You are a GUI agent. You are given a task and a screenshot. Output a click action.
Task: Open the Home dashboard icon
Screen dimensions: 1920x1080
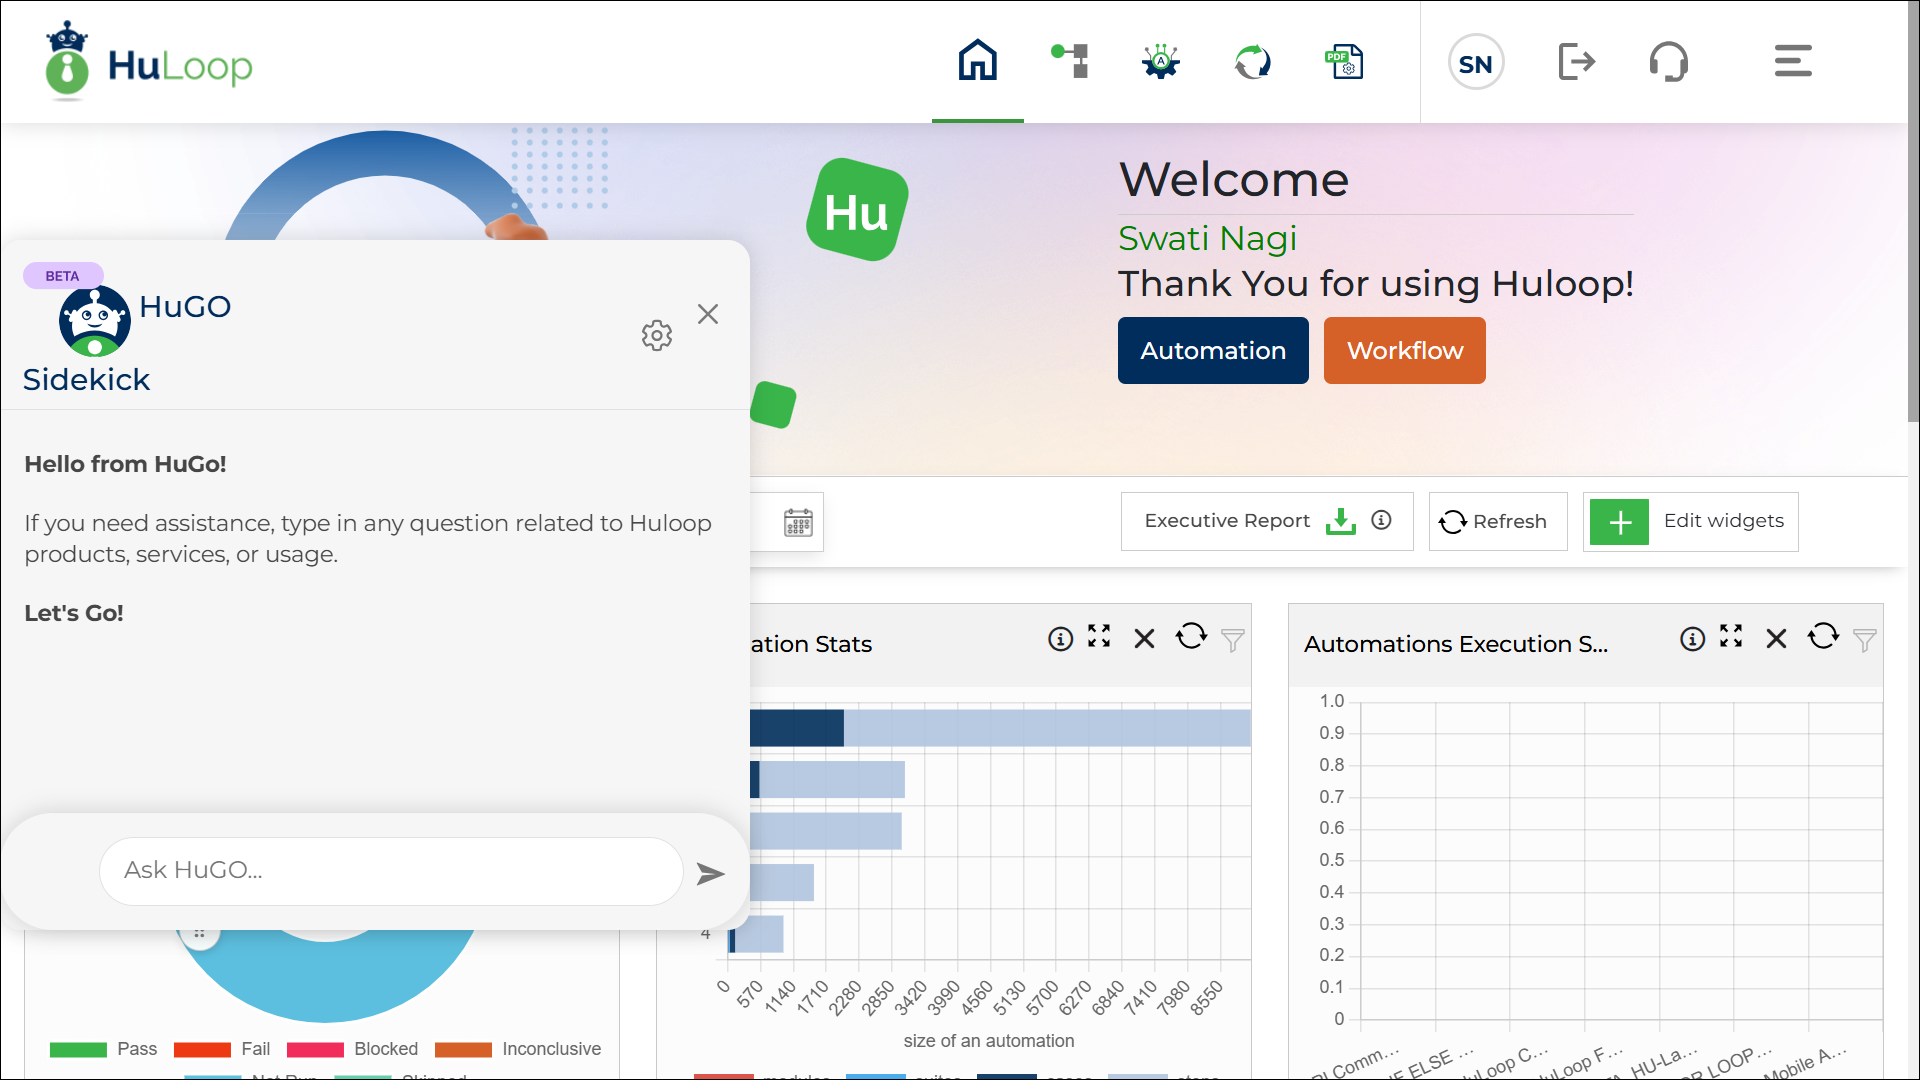tap(977, 61)
